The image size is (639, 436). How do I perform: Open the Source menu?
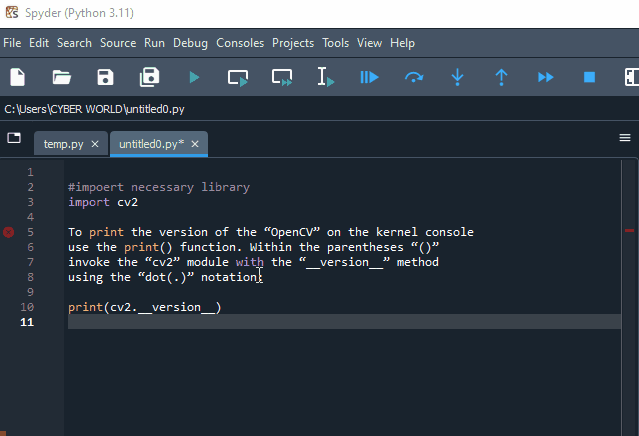pyautogui.click(x=118, y=43)
